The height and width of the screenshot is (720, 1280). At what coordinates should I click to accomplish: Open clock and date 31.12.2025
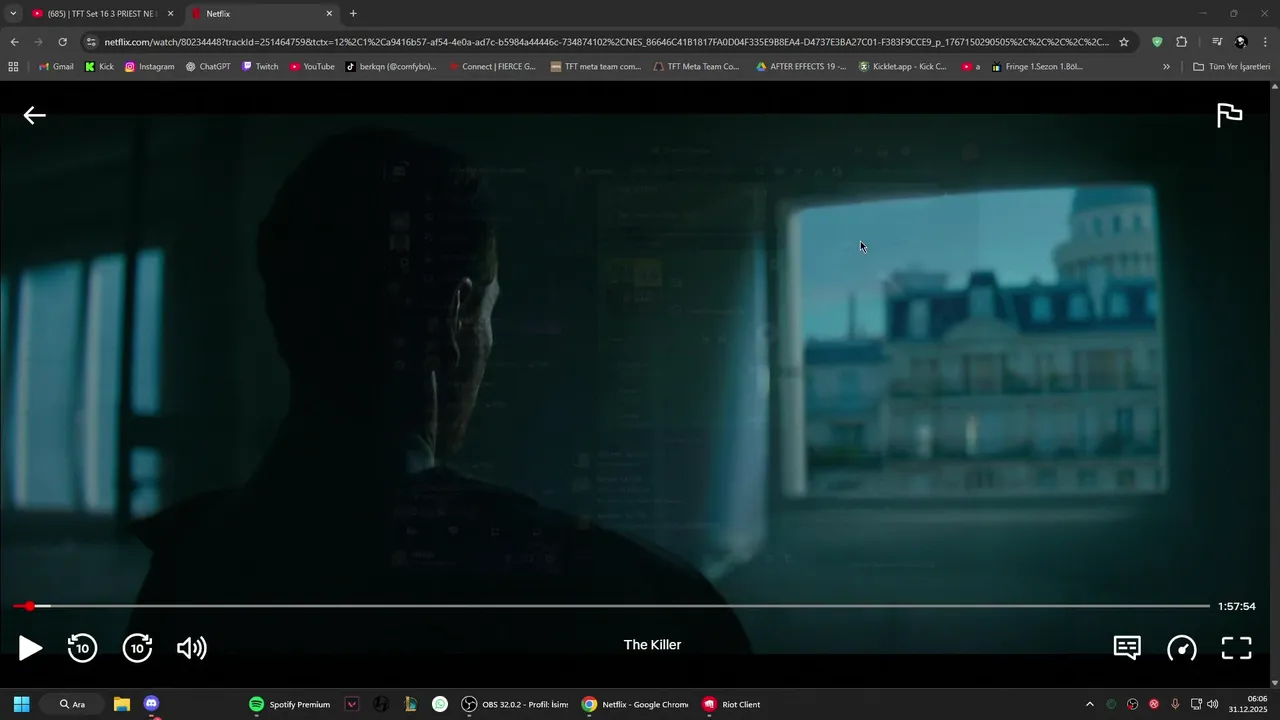pyautogui.click(x=1248, y=704)
